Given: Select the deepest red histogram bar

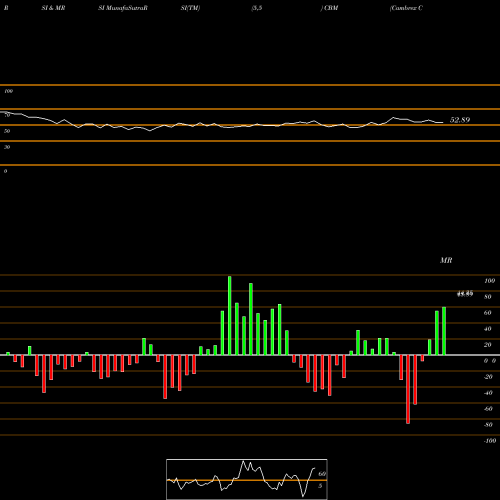Looking at the screenshot, I should coord(408,389).
